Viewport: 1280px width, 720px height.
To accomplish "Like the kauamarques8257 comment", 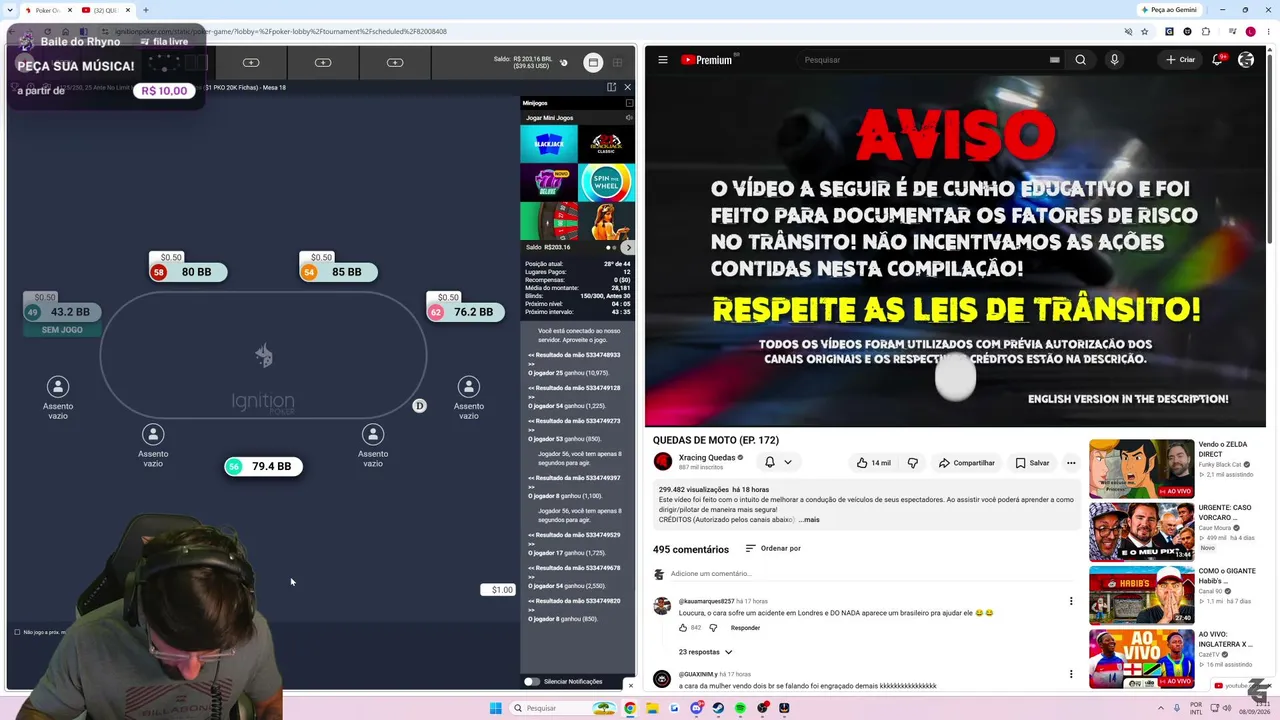I will [683, 628].
